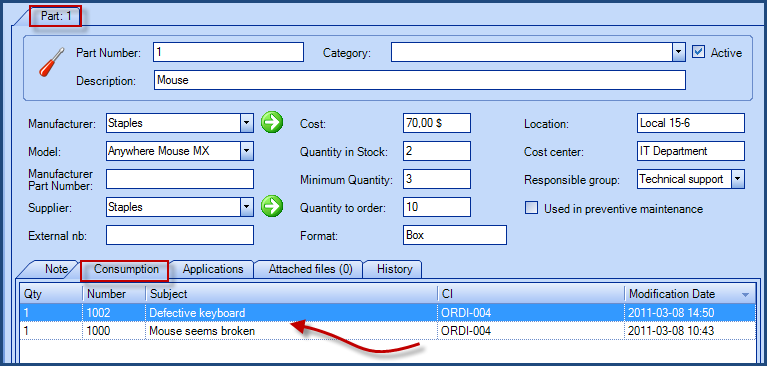The height and width of the screenshot is (366, 767).
Task: Click request number 1002
Action: click(98, 313)
